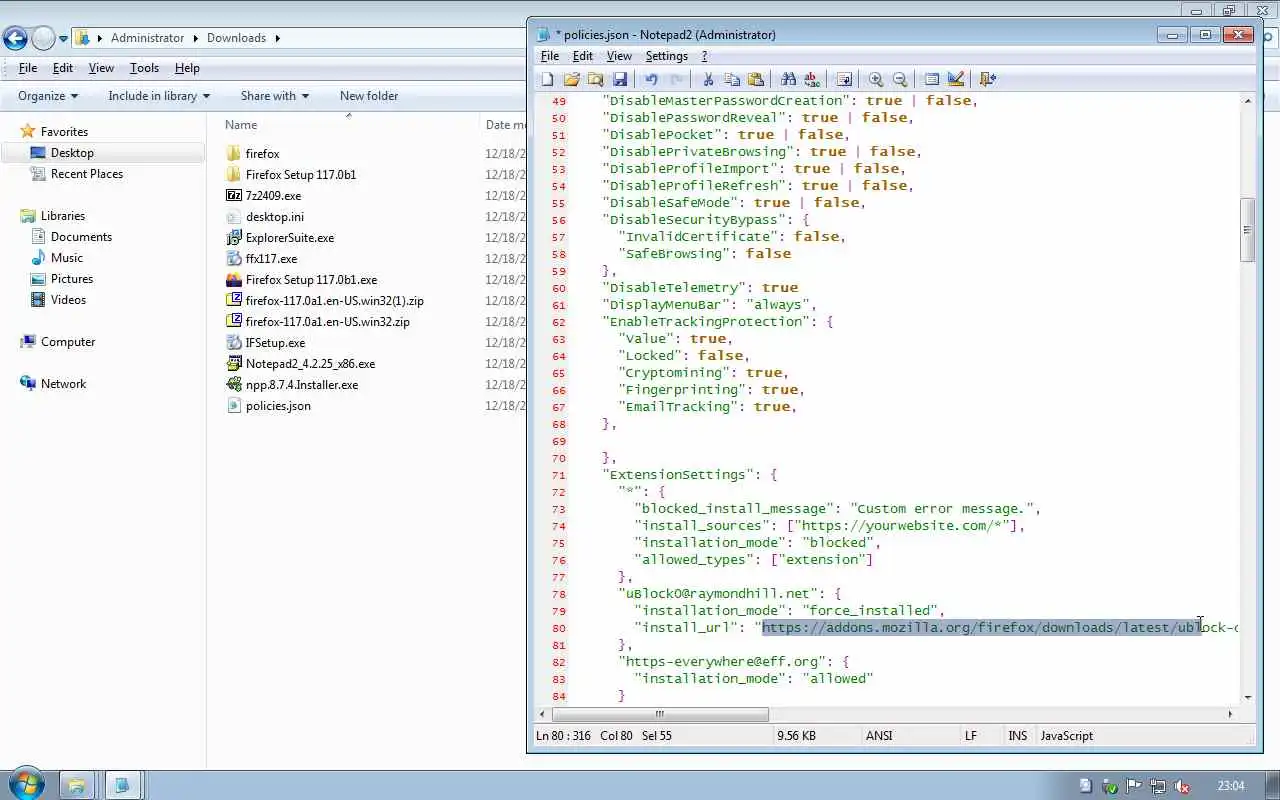
Task: Paste with the clipboard toolbar icon
Action: tap(756, 79)
